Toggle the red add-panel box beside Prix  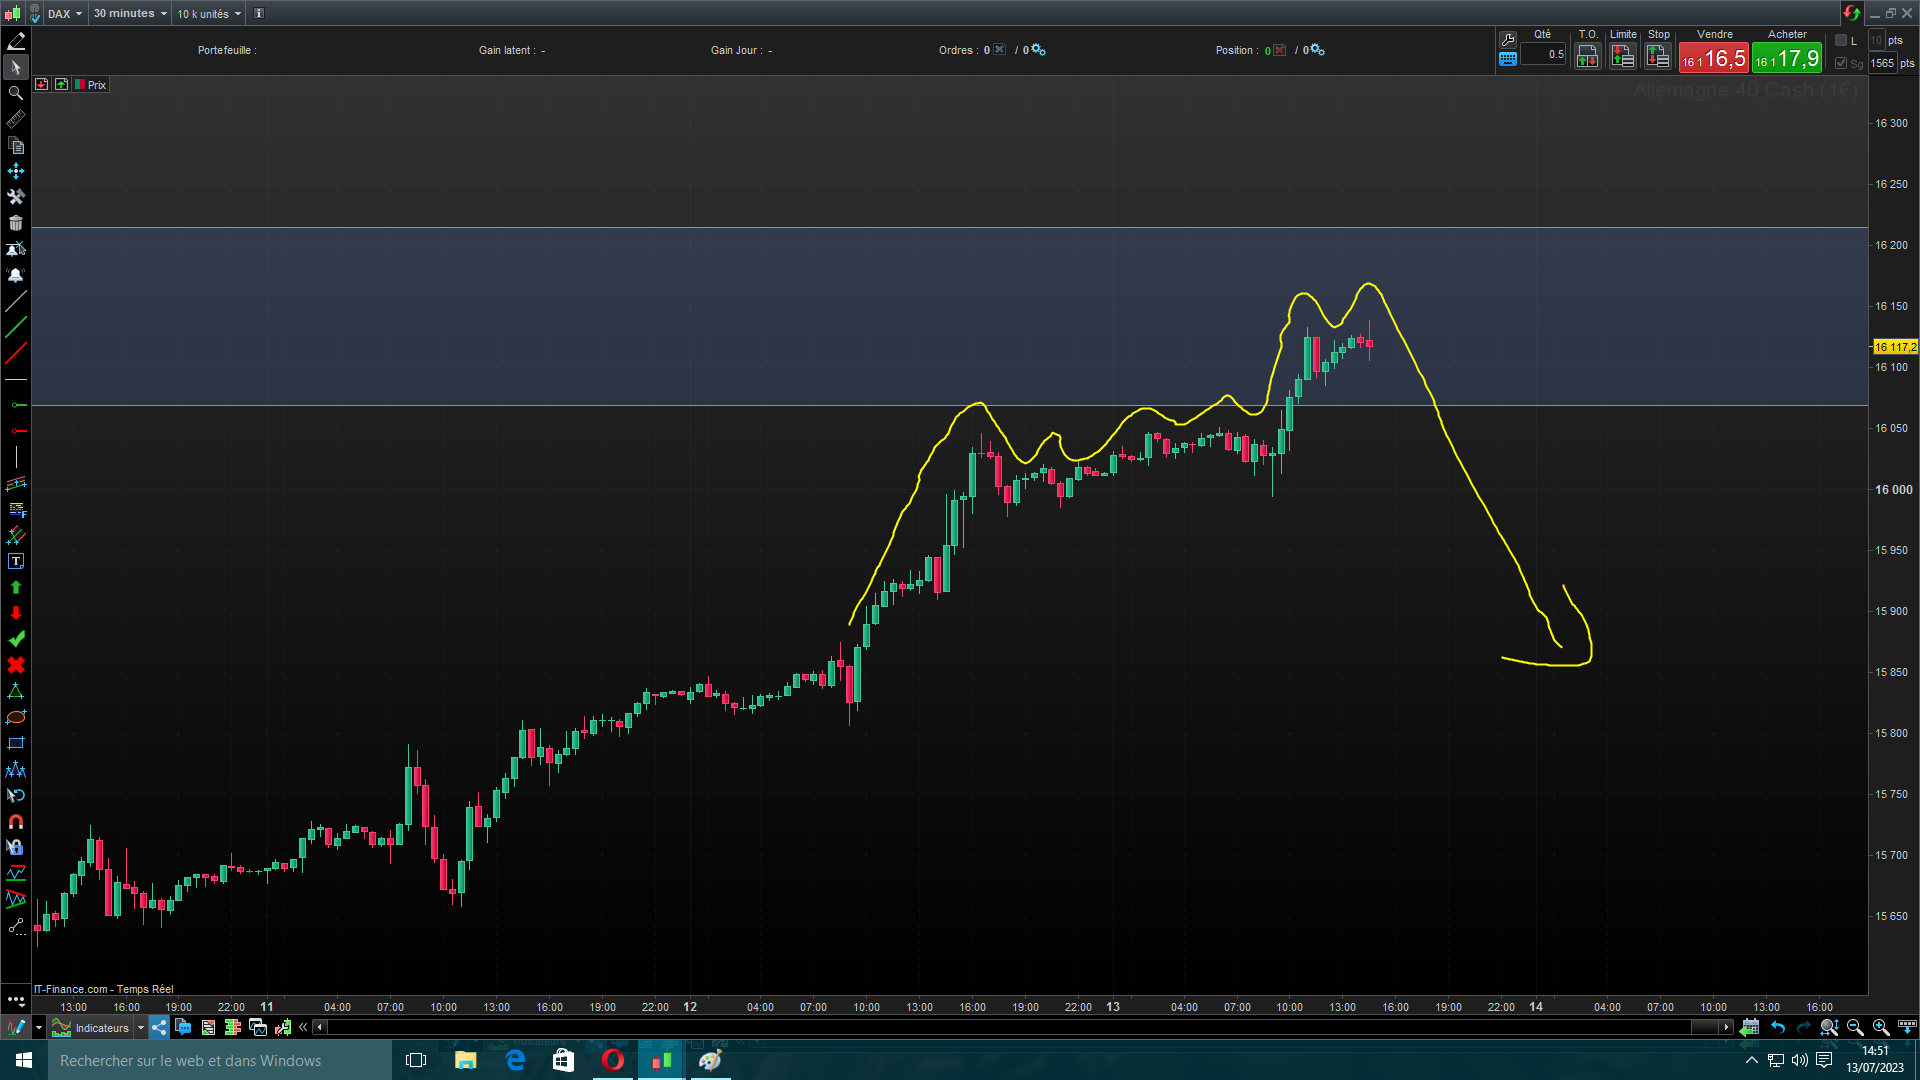point(41,85)
